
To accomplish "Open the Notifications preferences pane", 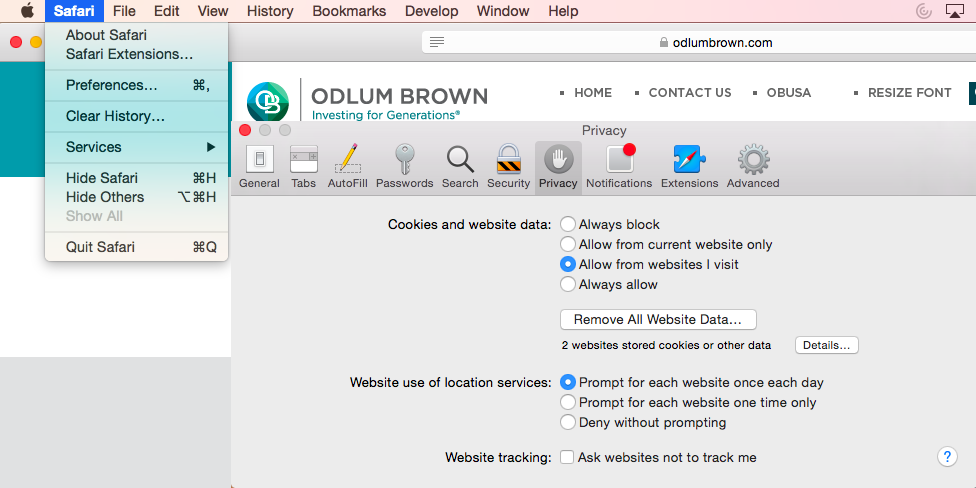I will [619, 167].
